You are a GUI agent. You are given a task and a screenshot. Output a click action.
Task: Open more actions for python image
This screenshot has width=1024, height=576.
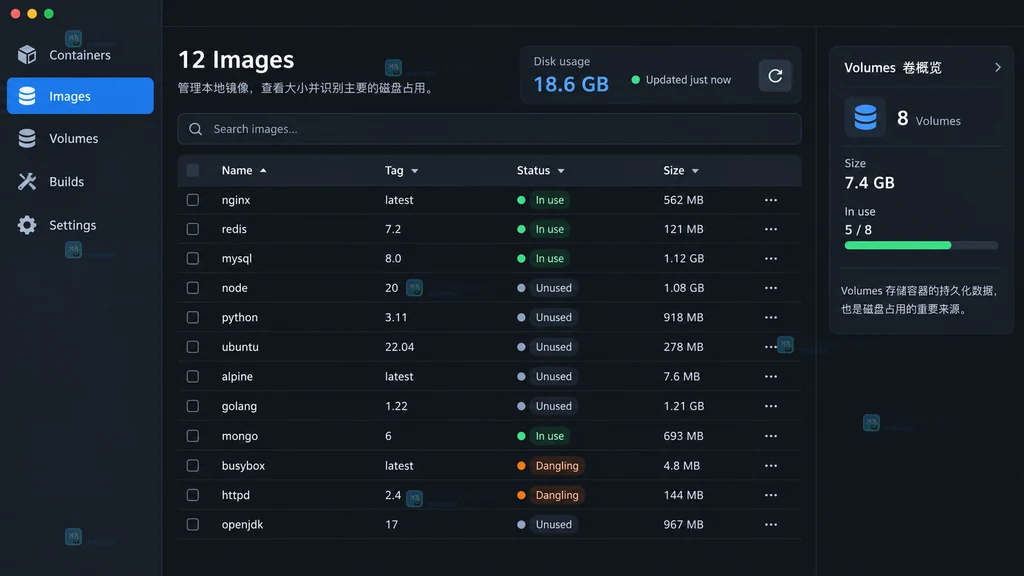coord(771,317)
